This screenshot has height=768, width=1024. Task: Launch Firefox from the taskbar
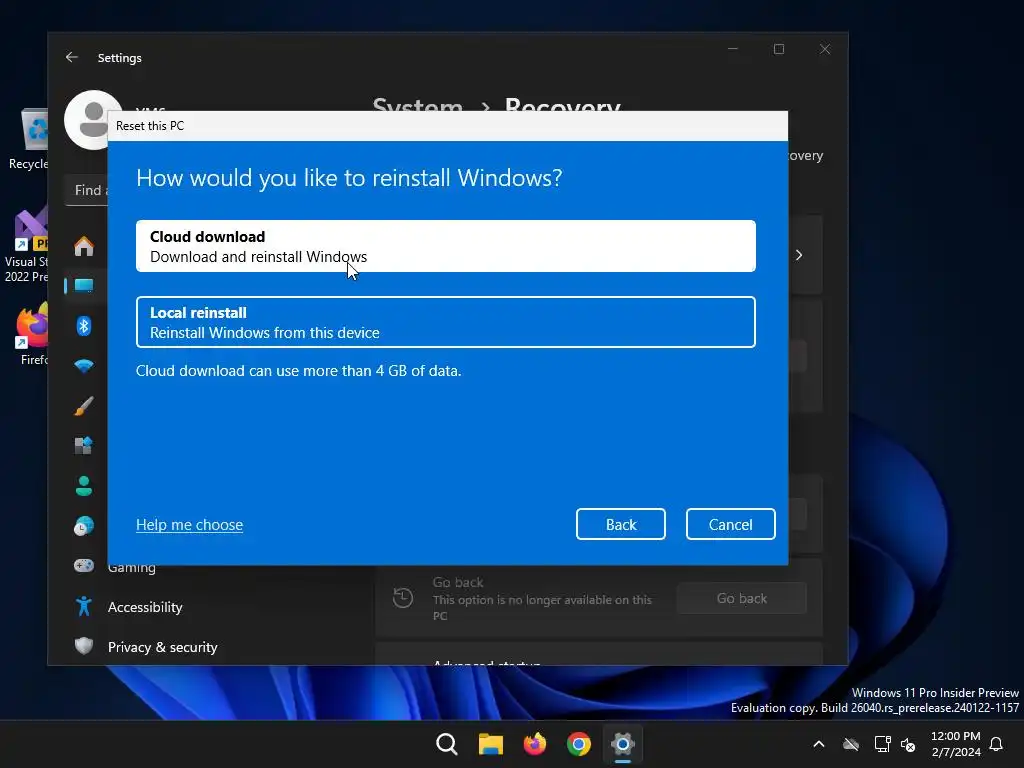point(535,744)
